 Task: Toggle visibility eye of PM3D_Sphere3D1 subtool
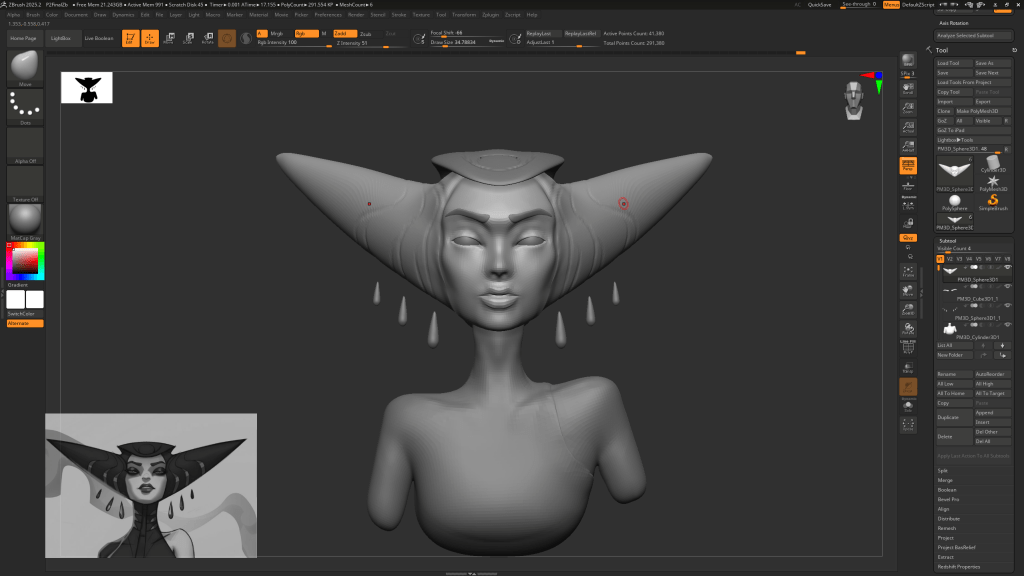pos(1007,268)
